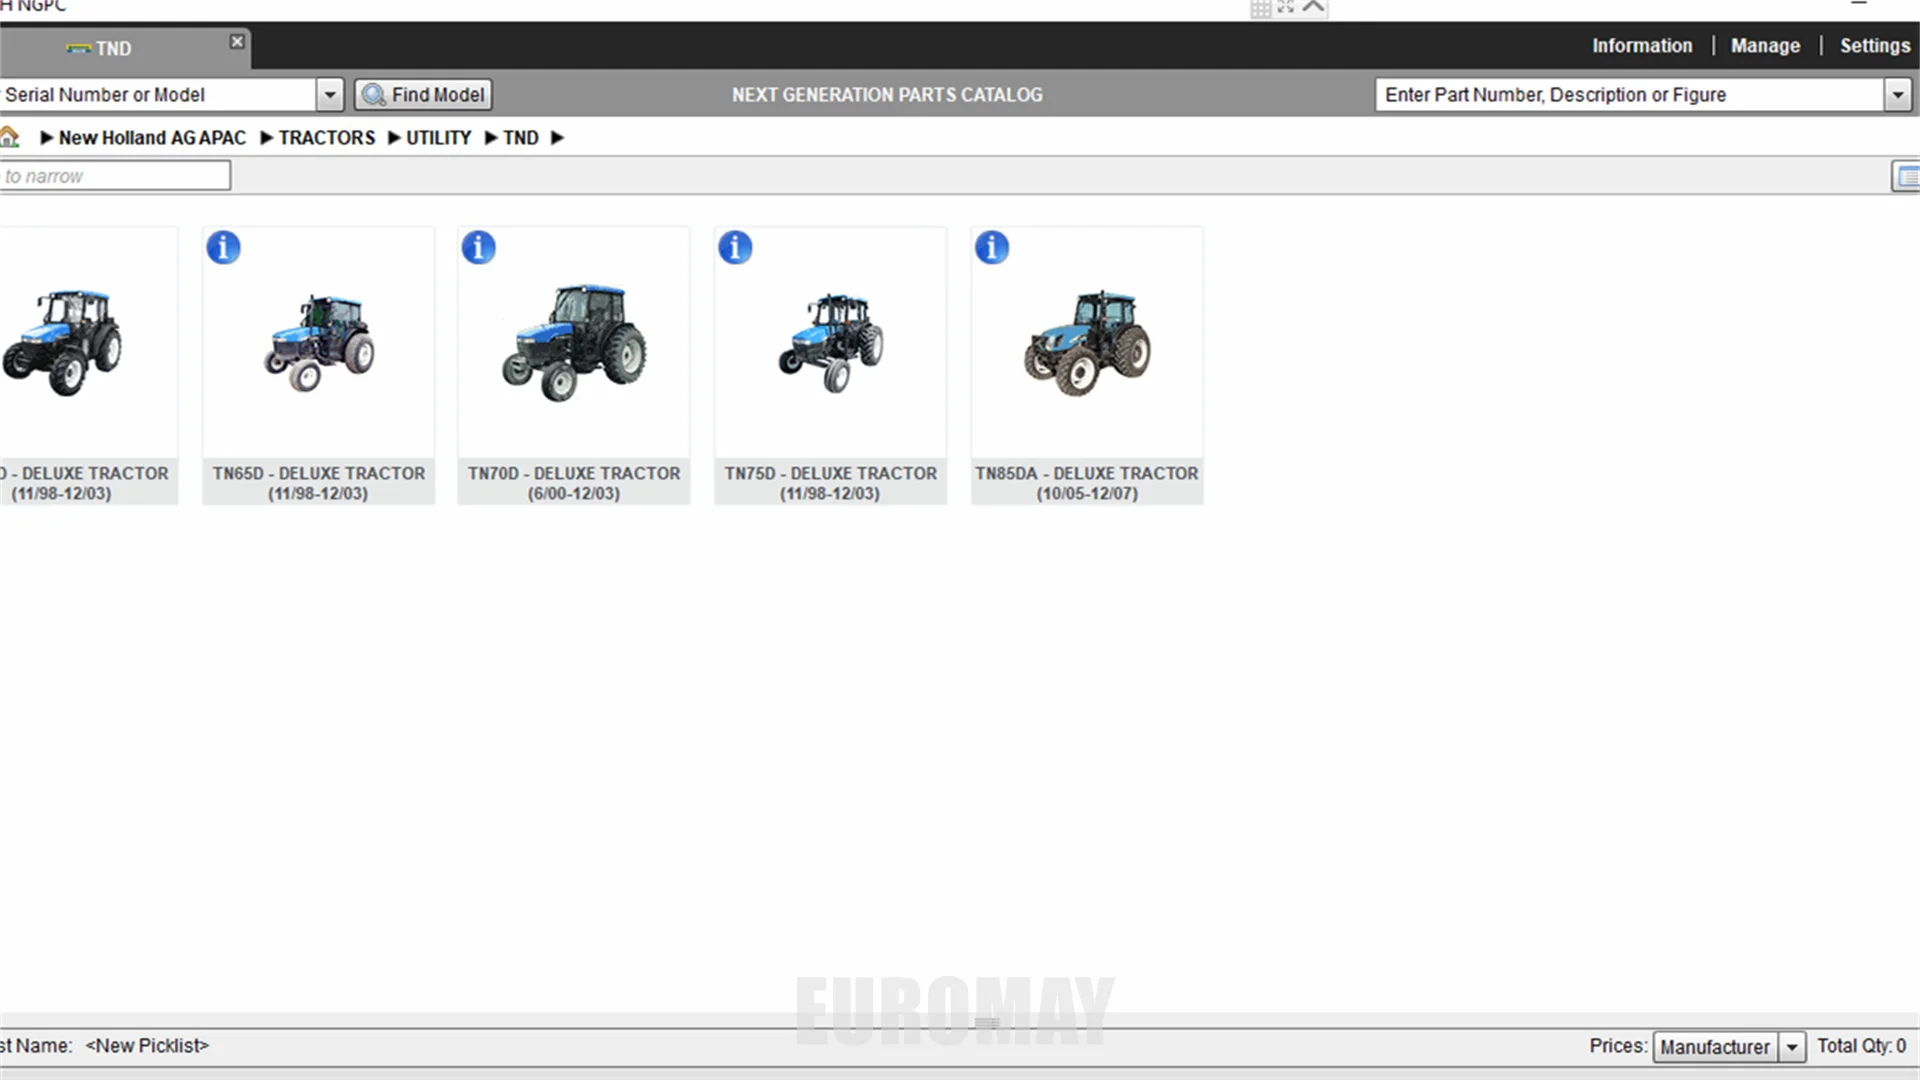Click the collapse chevron at top
The width and height of the screenshot is (1920, 1080).
(x=1314, y=7)
